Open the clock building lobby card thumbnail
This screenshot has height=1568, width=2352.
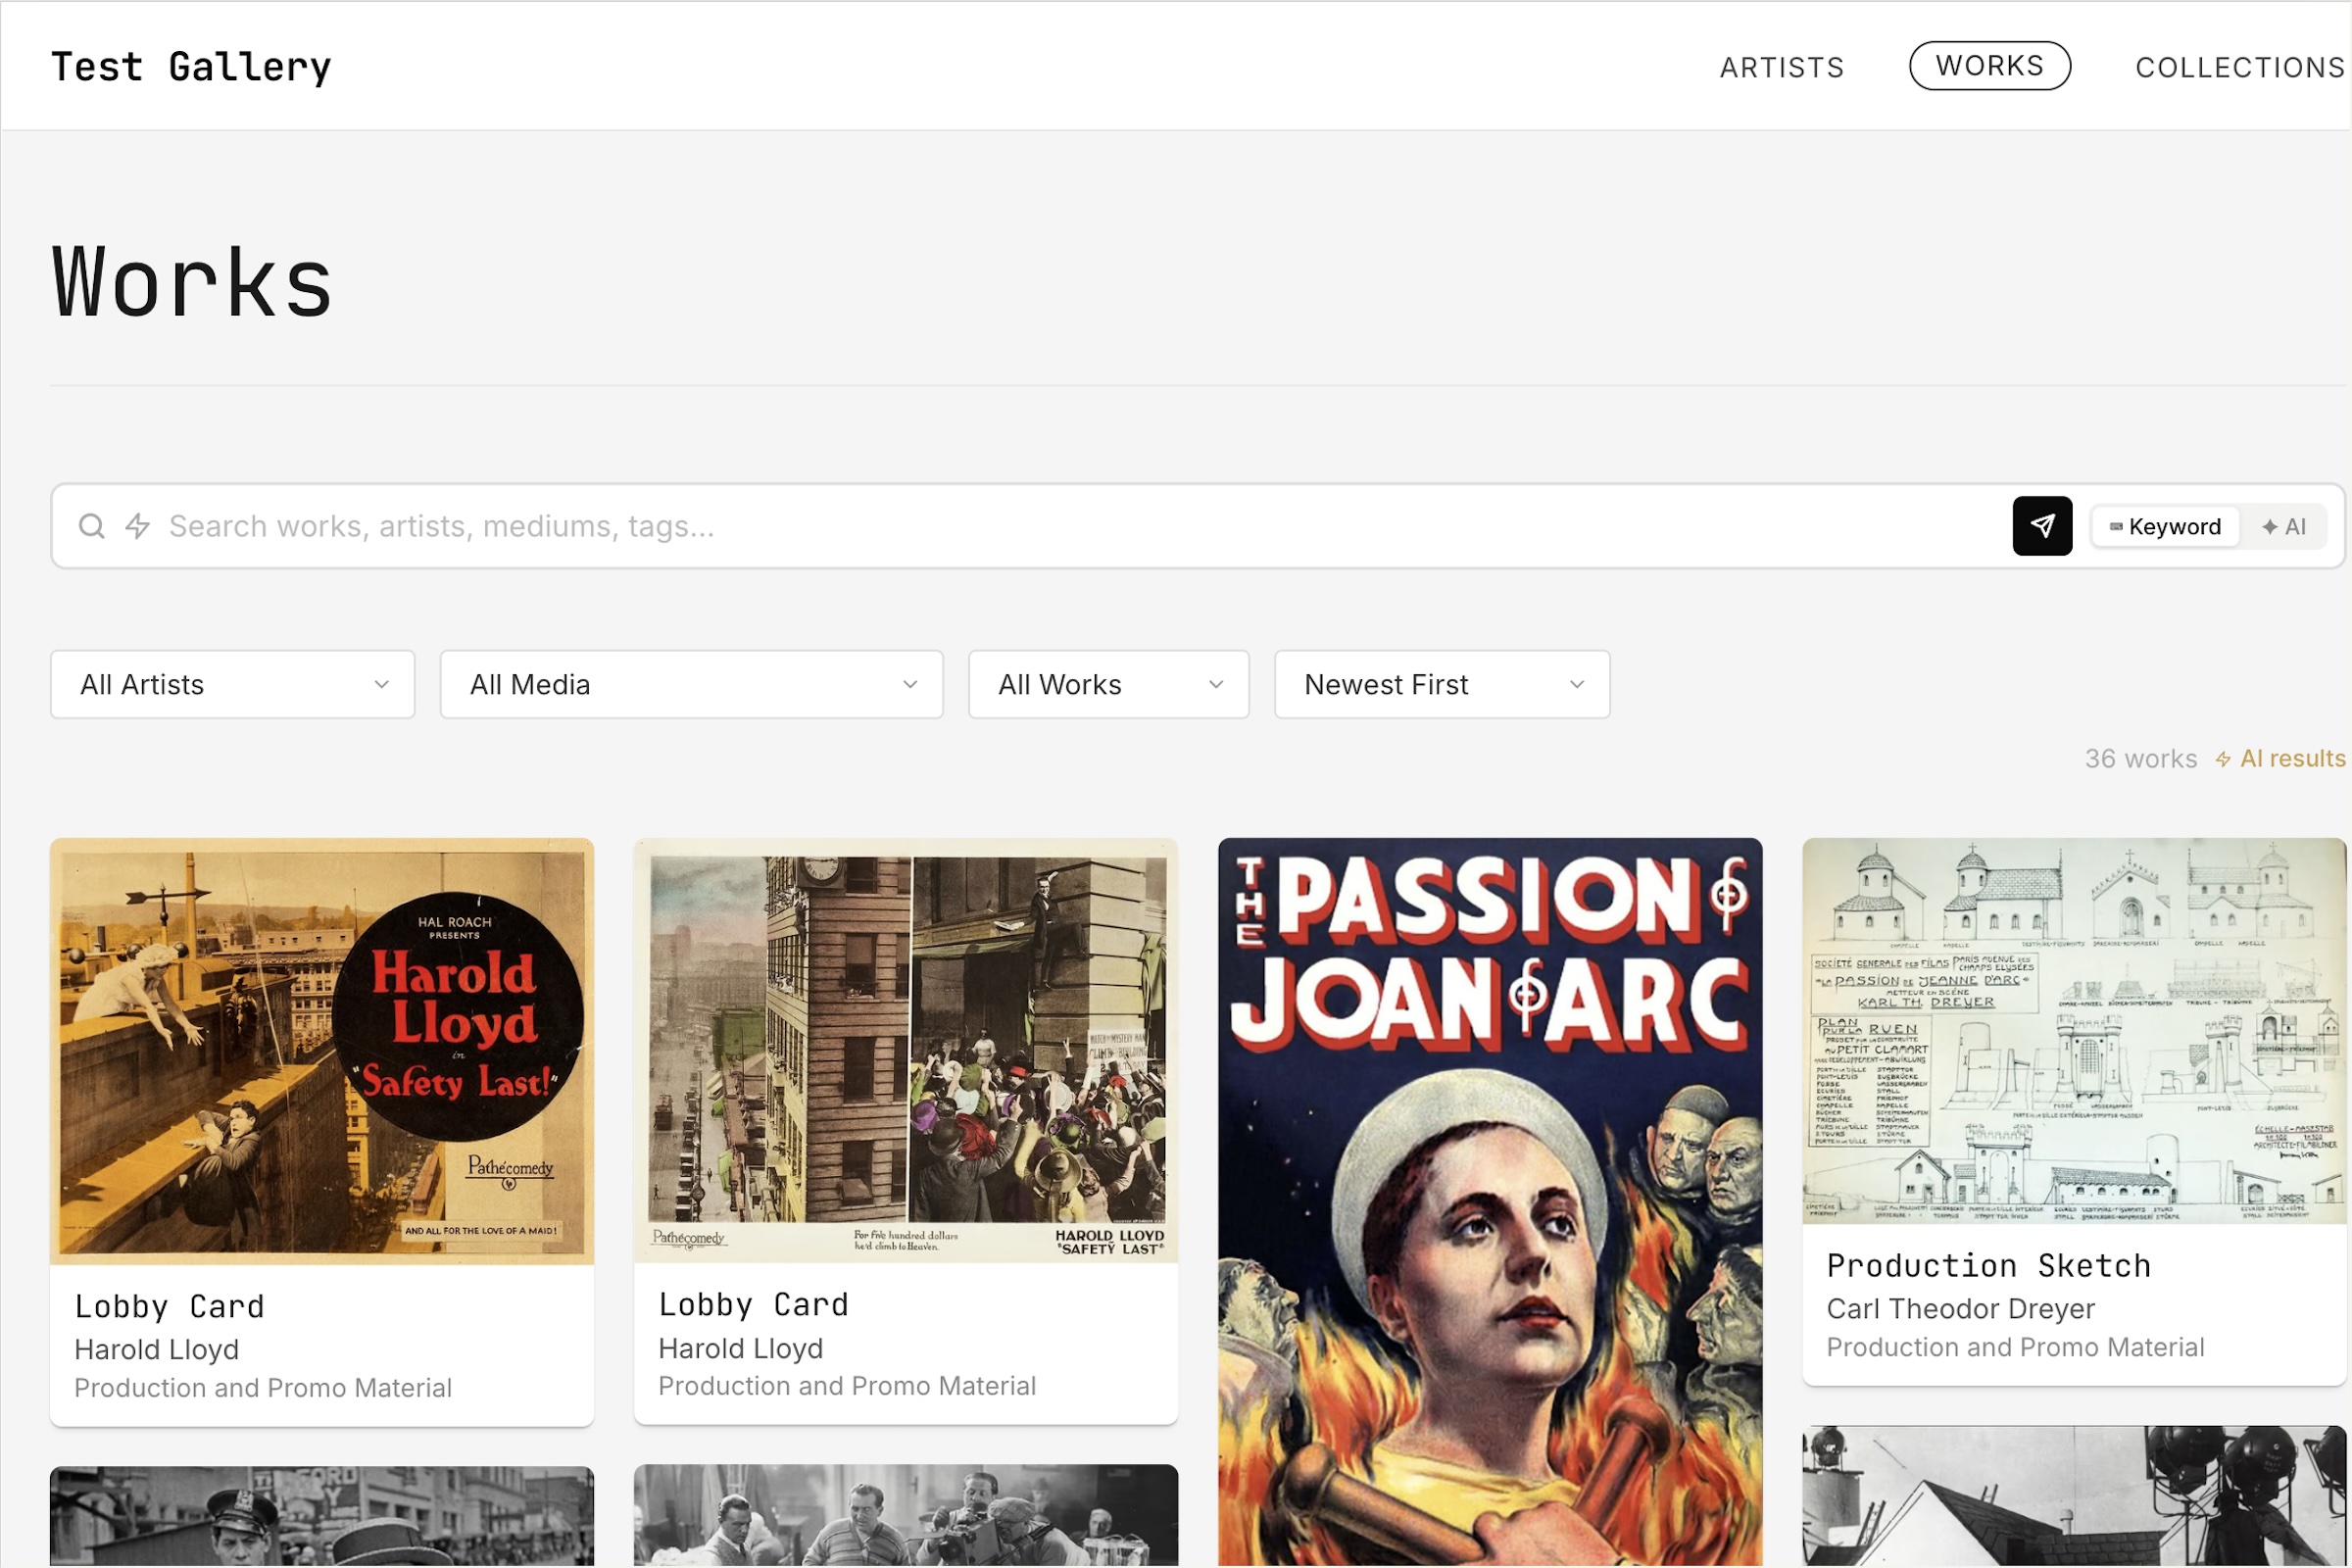pyautogui.click(x=906, y=1050)
